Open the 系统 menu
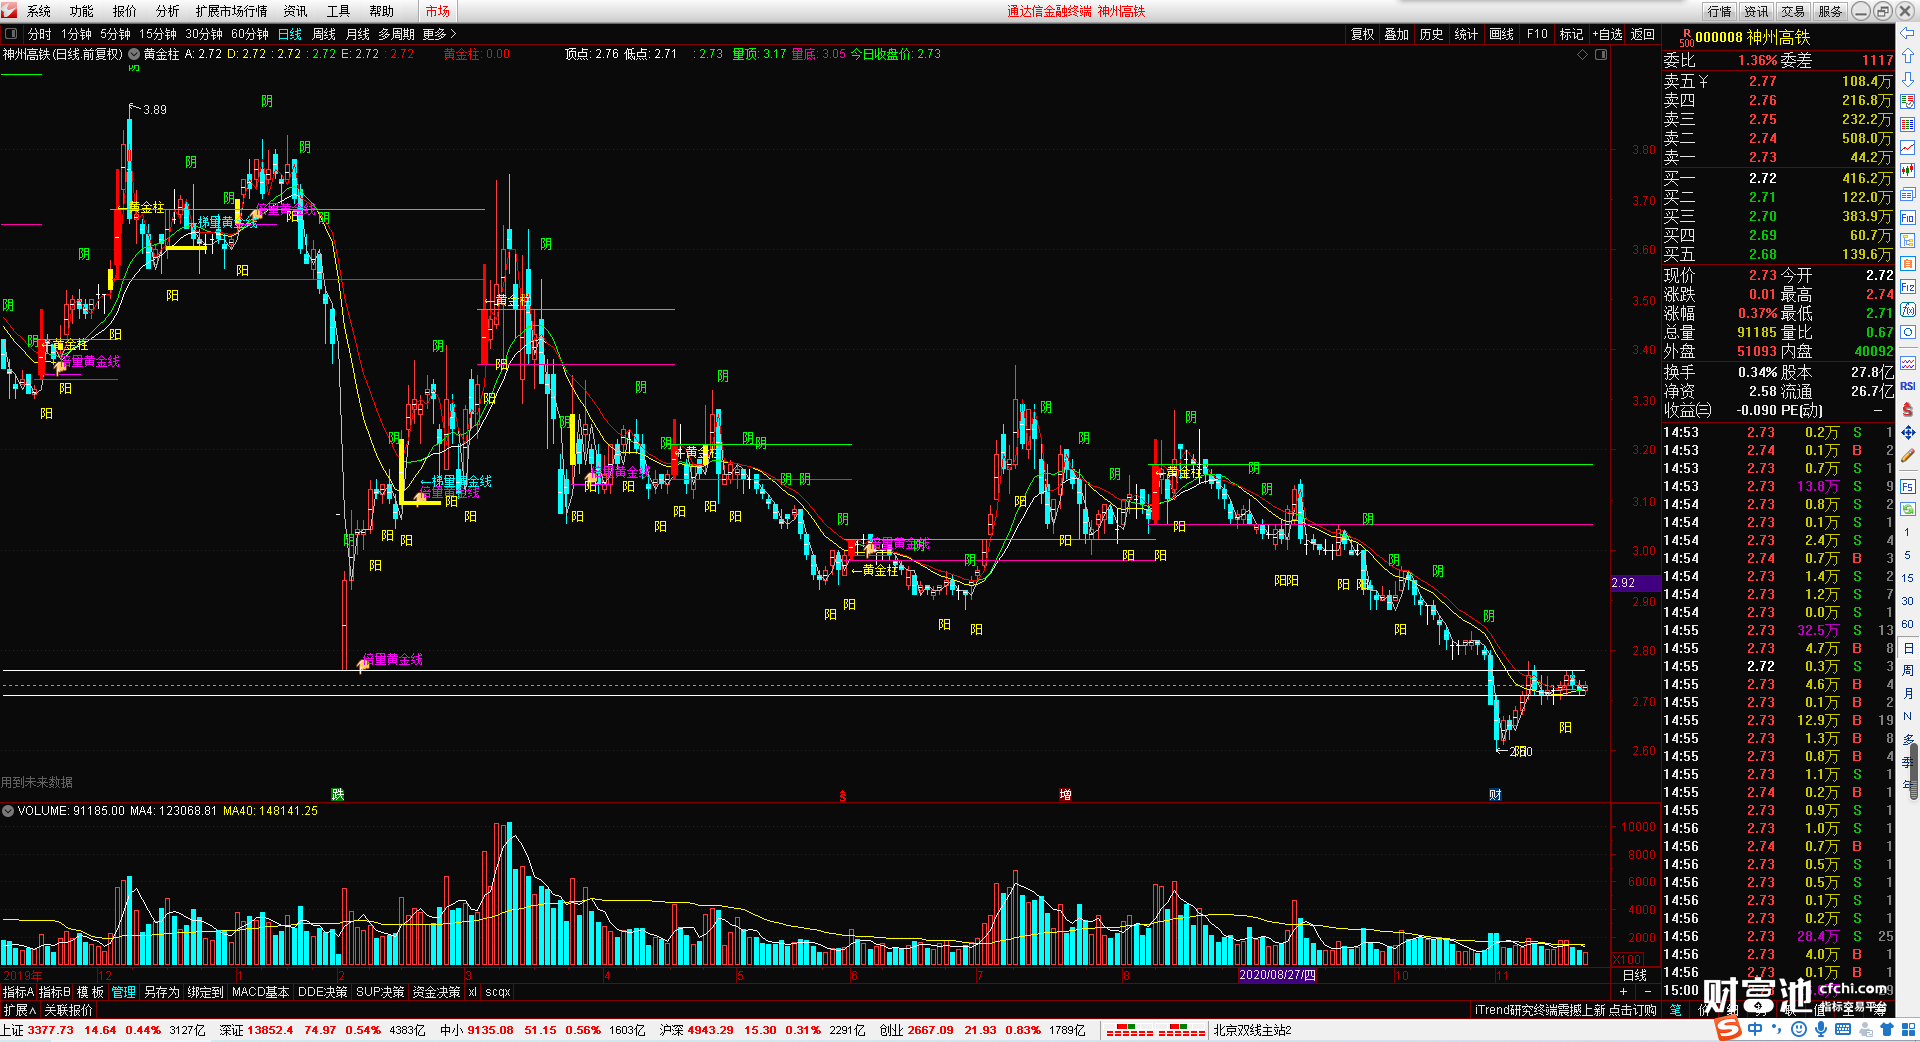The width and height of the screenshot is (1920, 1042). point(39,11)
